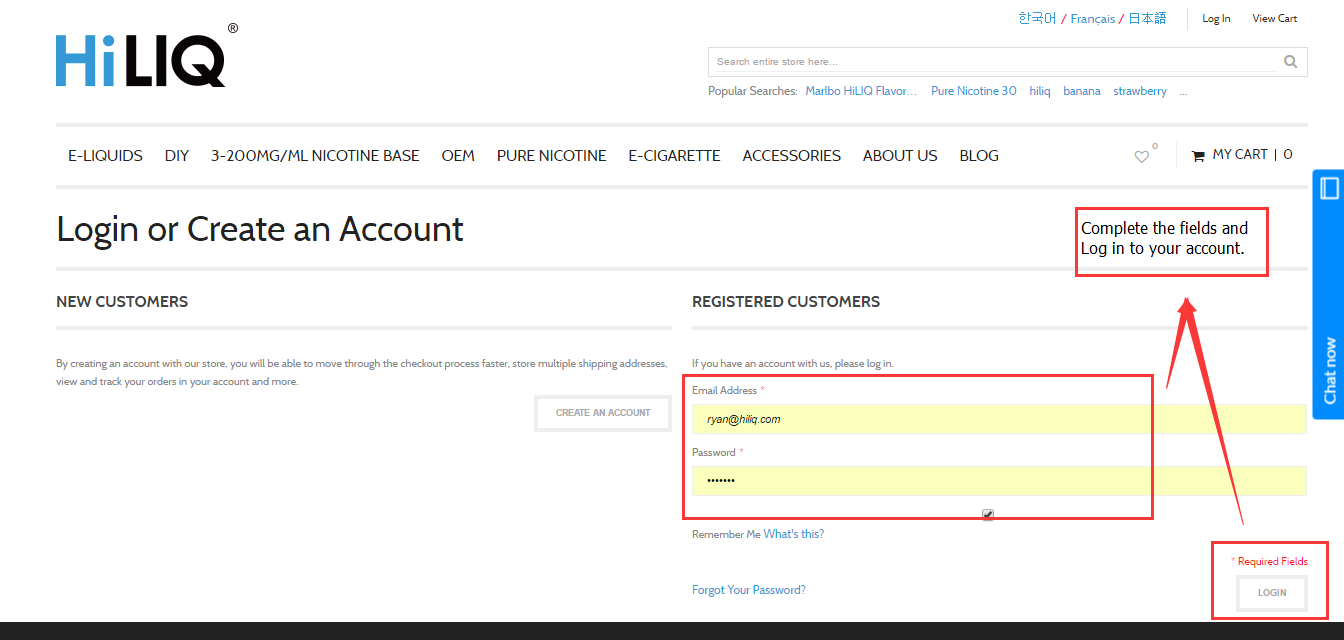The height and width of the screenshot is (640, 1344).
Task: Switch language to Japanese
Action: tap(1147, 18)
